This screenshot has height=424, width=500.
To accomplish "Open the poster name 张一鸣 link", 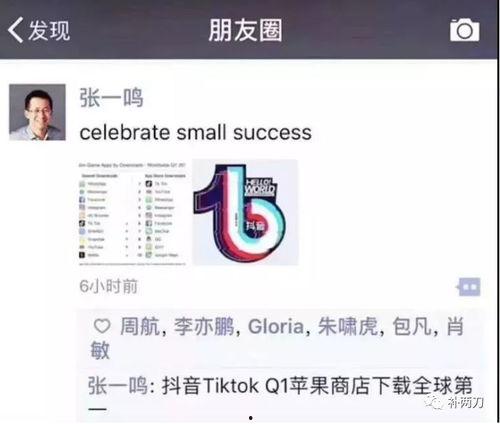I will [x=111, y=98].
